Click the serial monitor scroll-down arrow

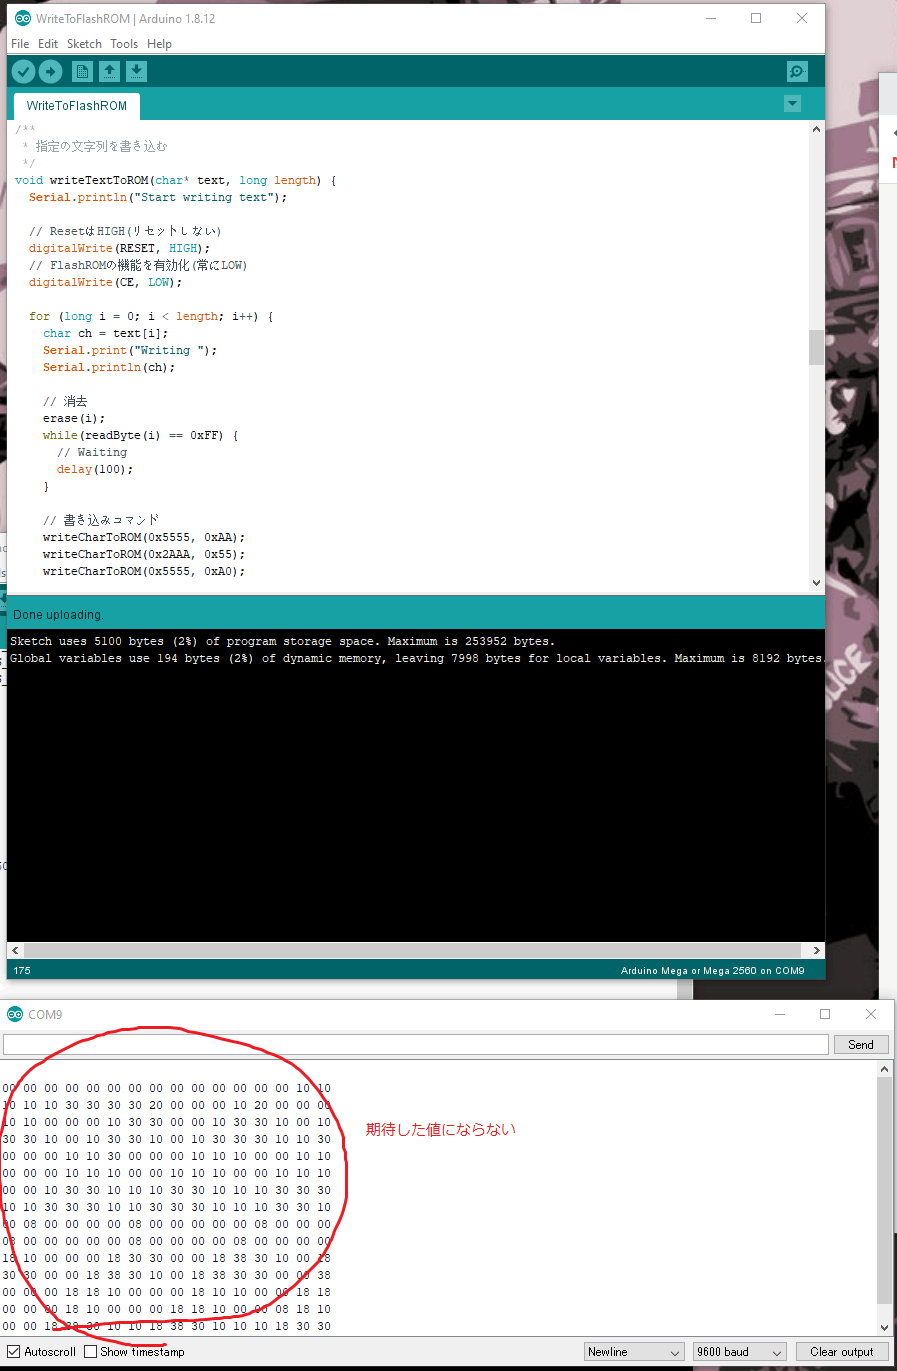(884, 1328)
